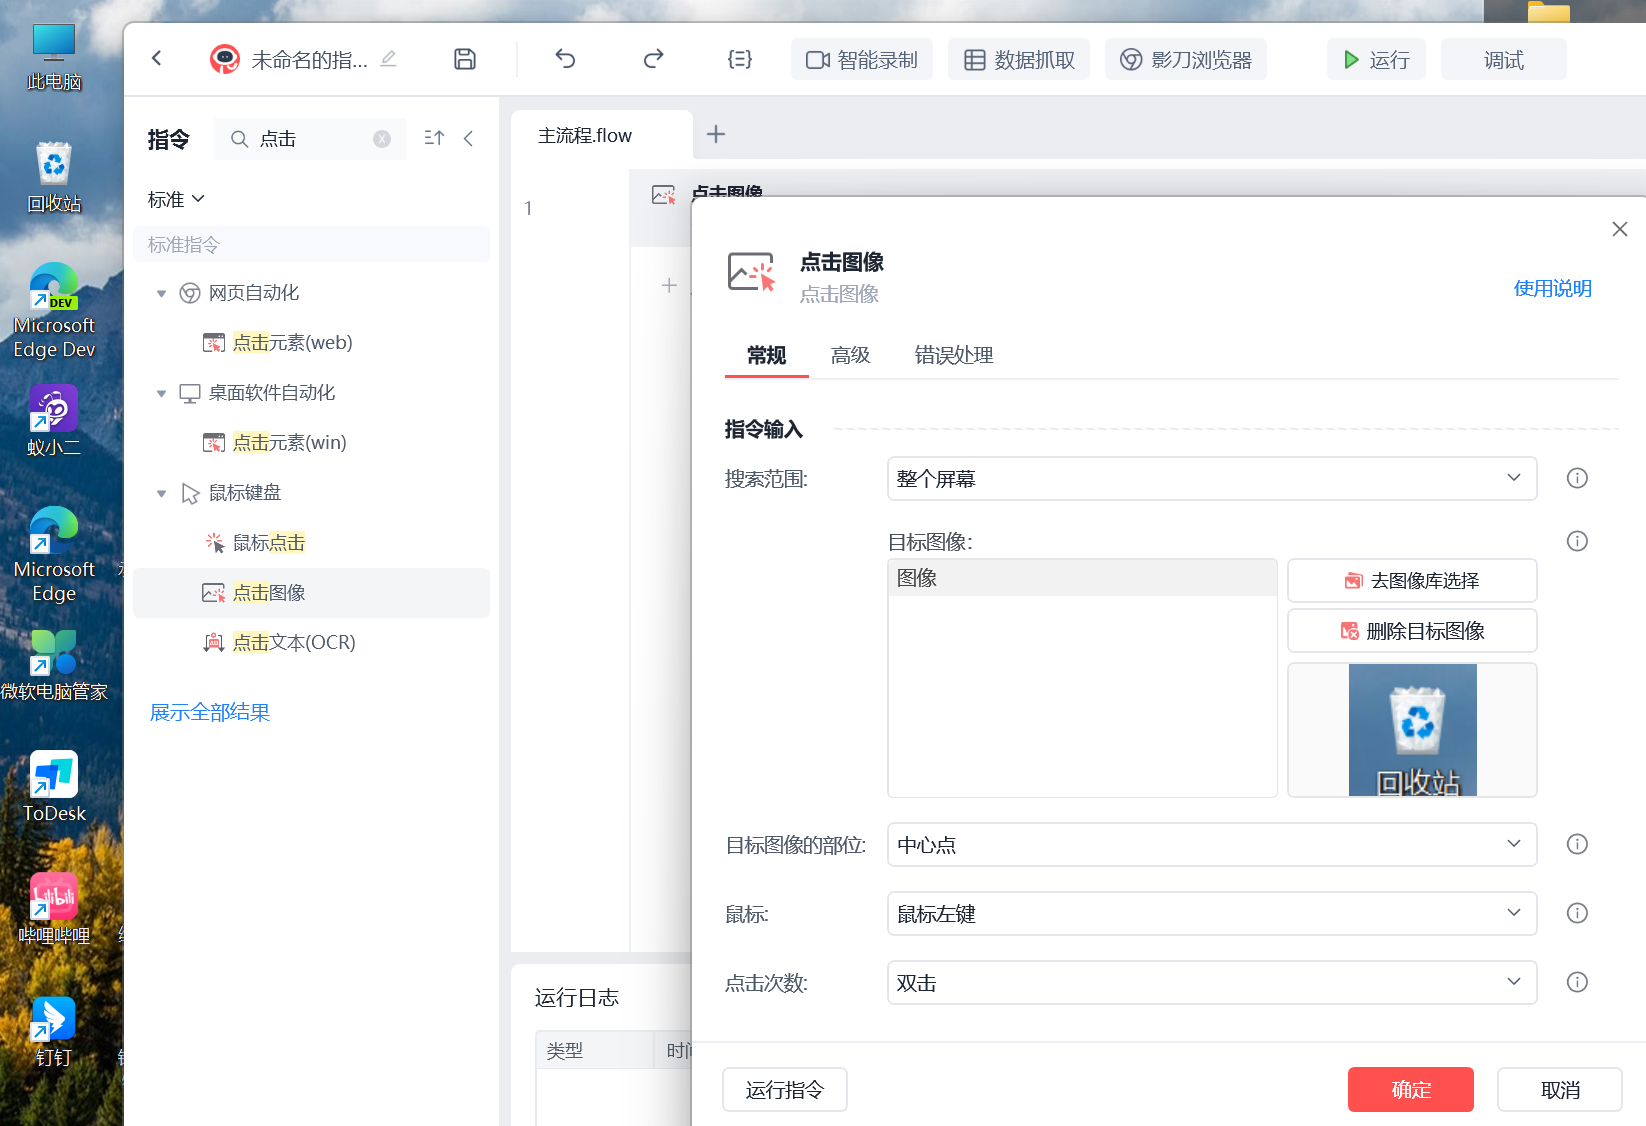Select the 哔哩哔哩 desktop icon

(x=54, y=909)
